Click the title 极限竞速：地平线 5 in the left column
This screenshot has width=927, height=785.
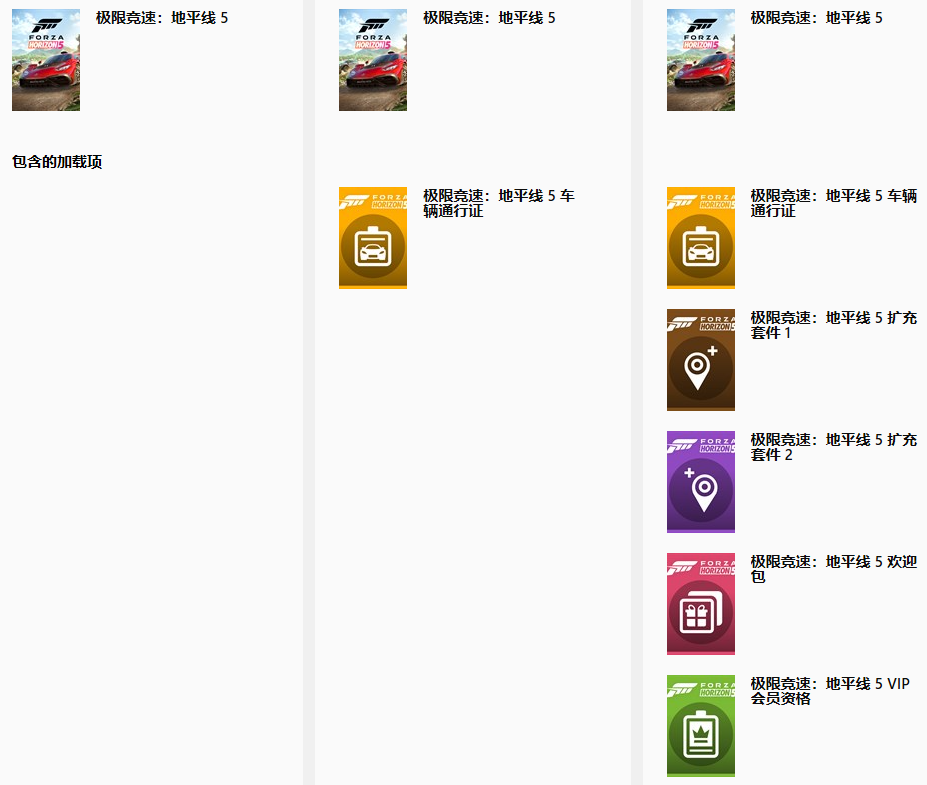coord(161,18)
